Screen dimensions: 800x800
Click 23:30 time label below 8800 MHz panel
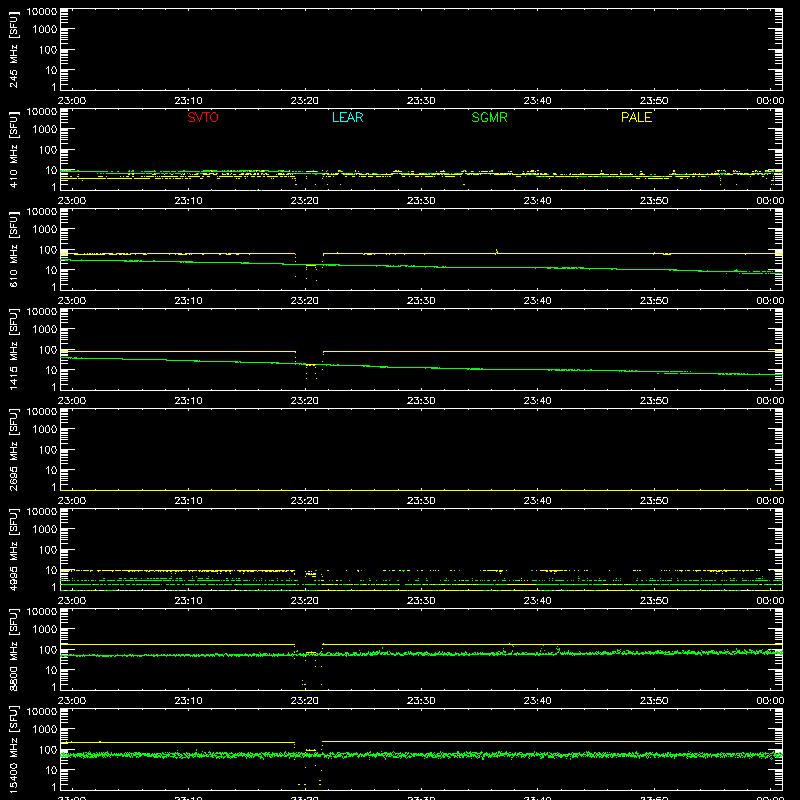(421, 701)
